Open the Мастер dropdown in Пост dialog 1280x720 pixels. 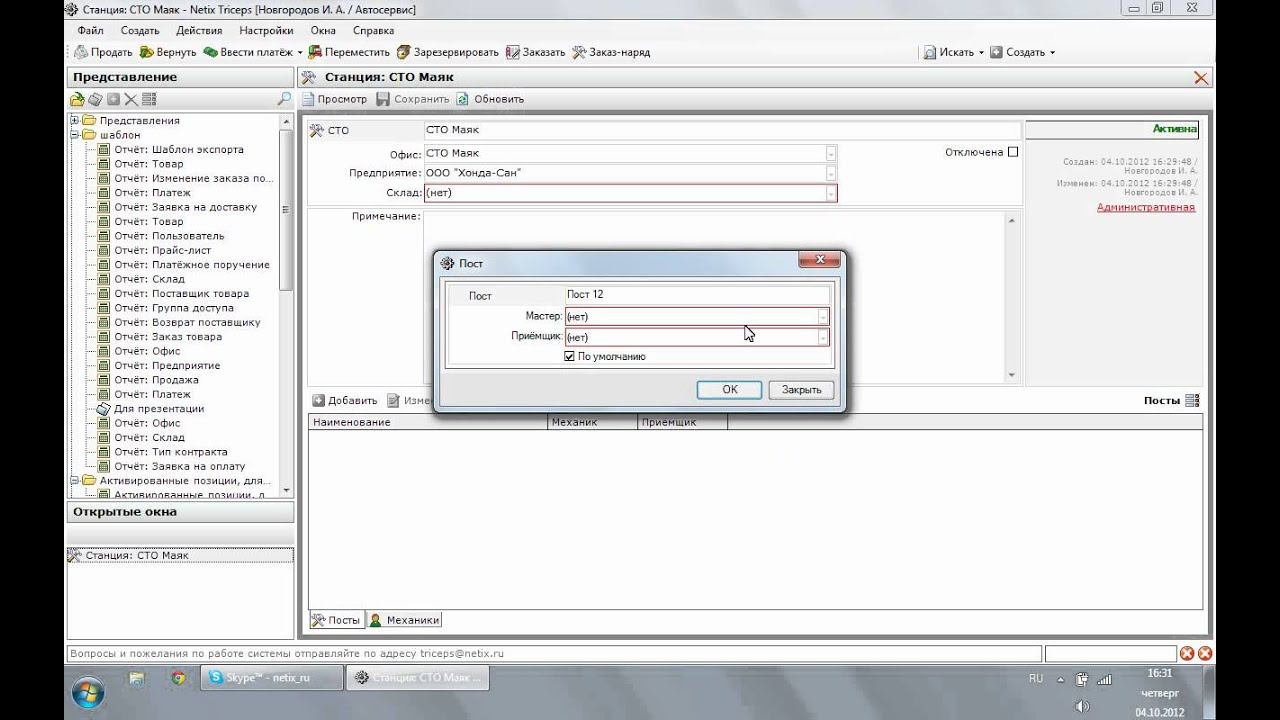[823, 316]
